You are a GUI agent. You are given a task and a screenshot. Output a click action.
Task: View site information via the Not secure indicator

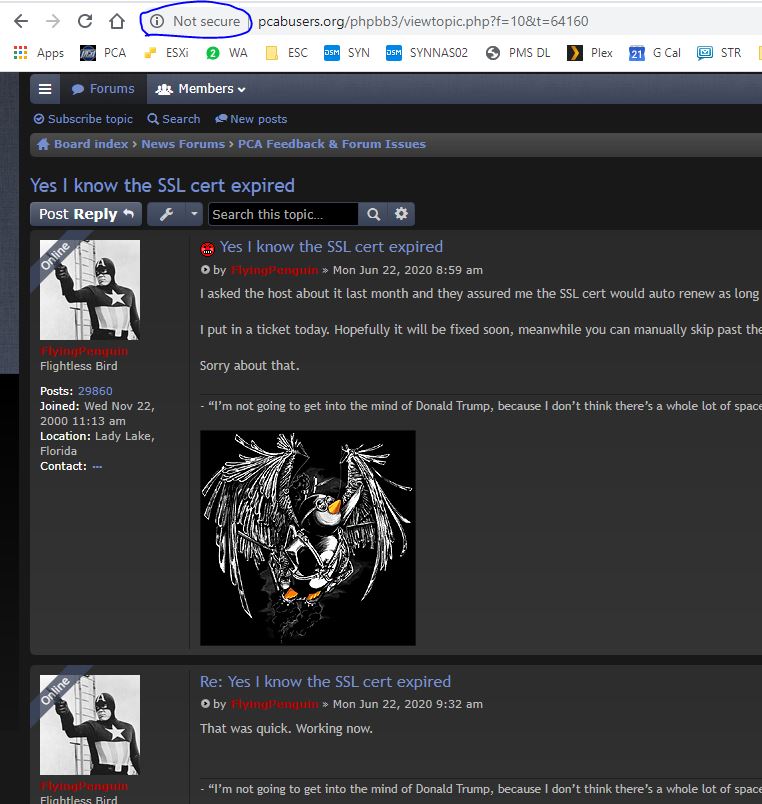[x=195, y=21]
